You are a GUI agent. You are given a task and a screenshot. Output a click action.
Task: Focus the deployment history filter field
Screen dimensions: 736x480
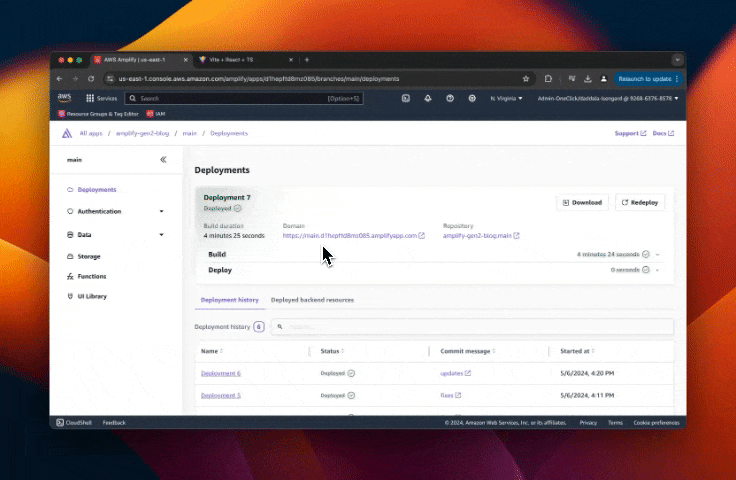point(472,327)
